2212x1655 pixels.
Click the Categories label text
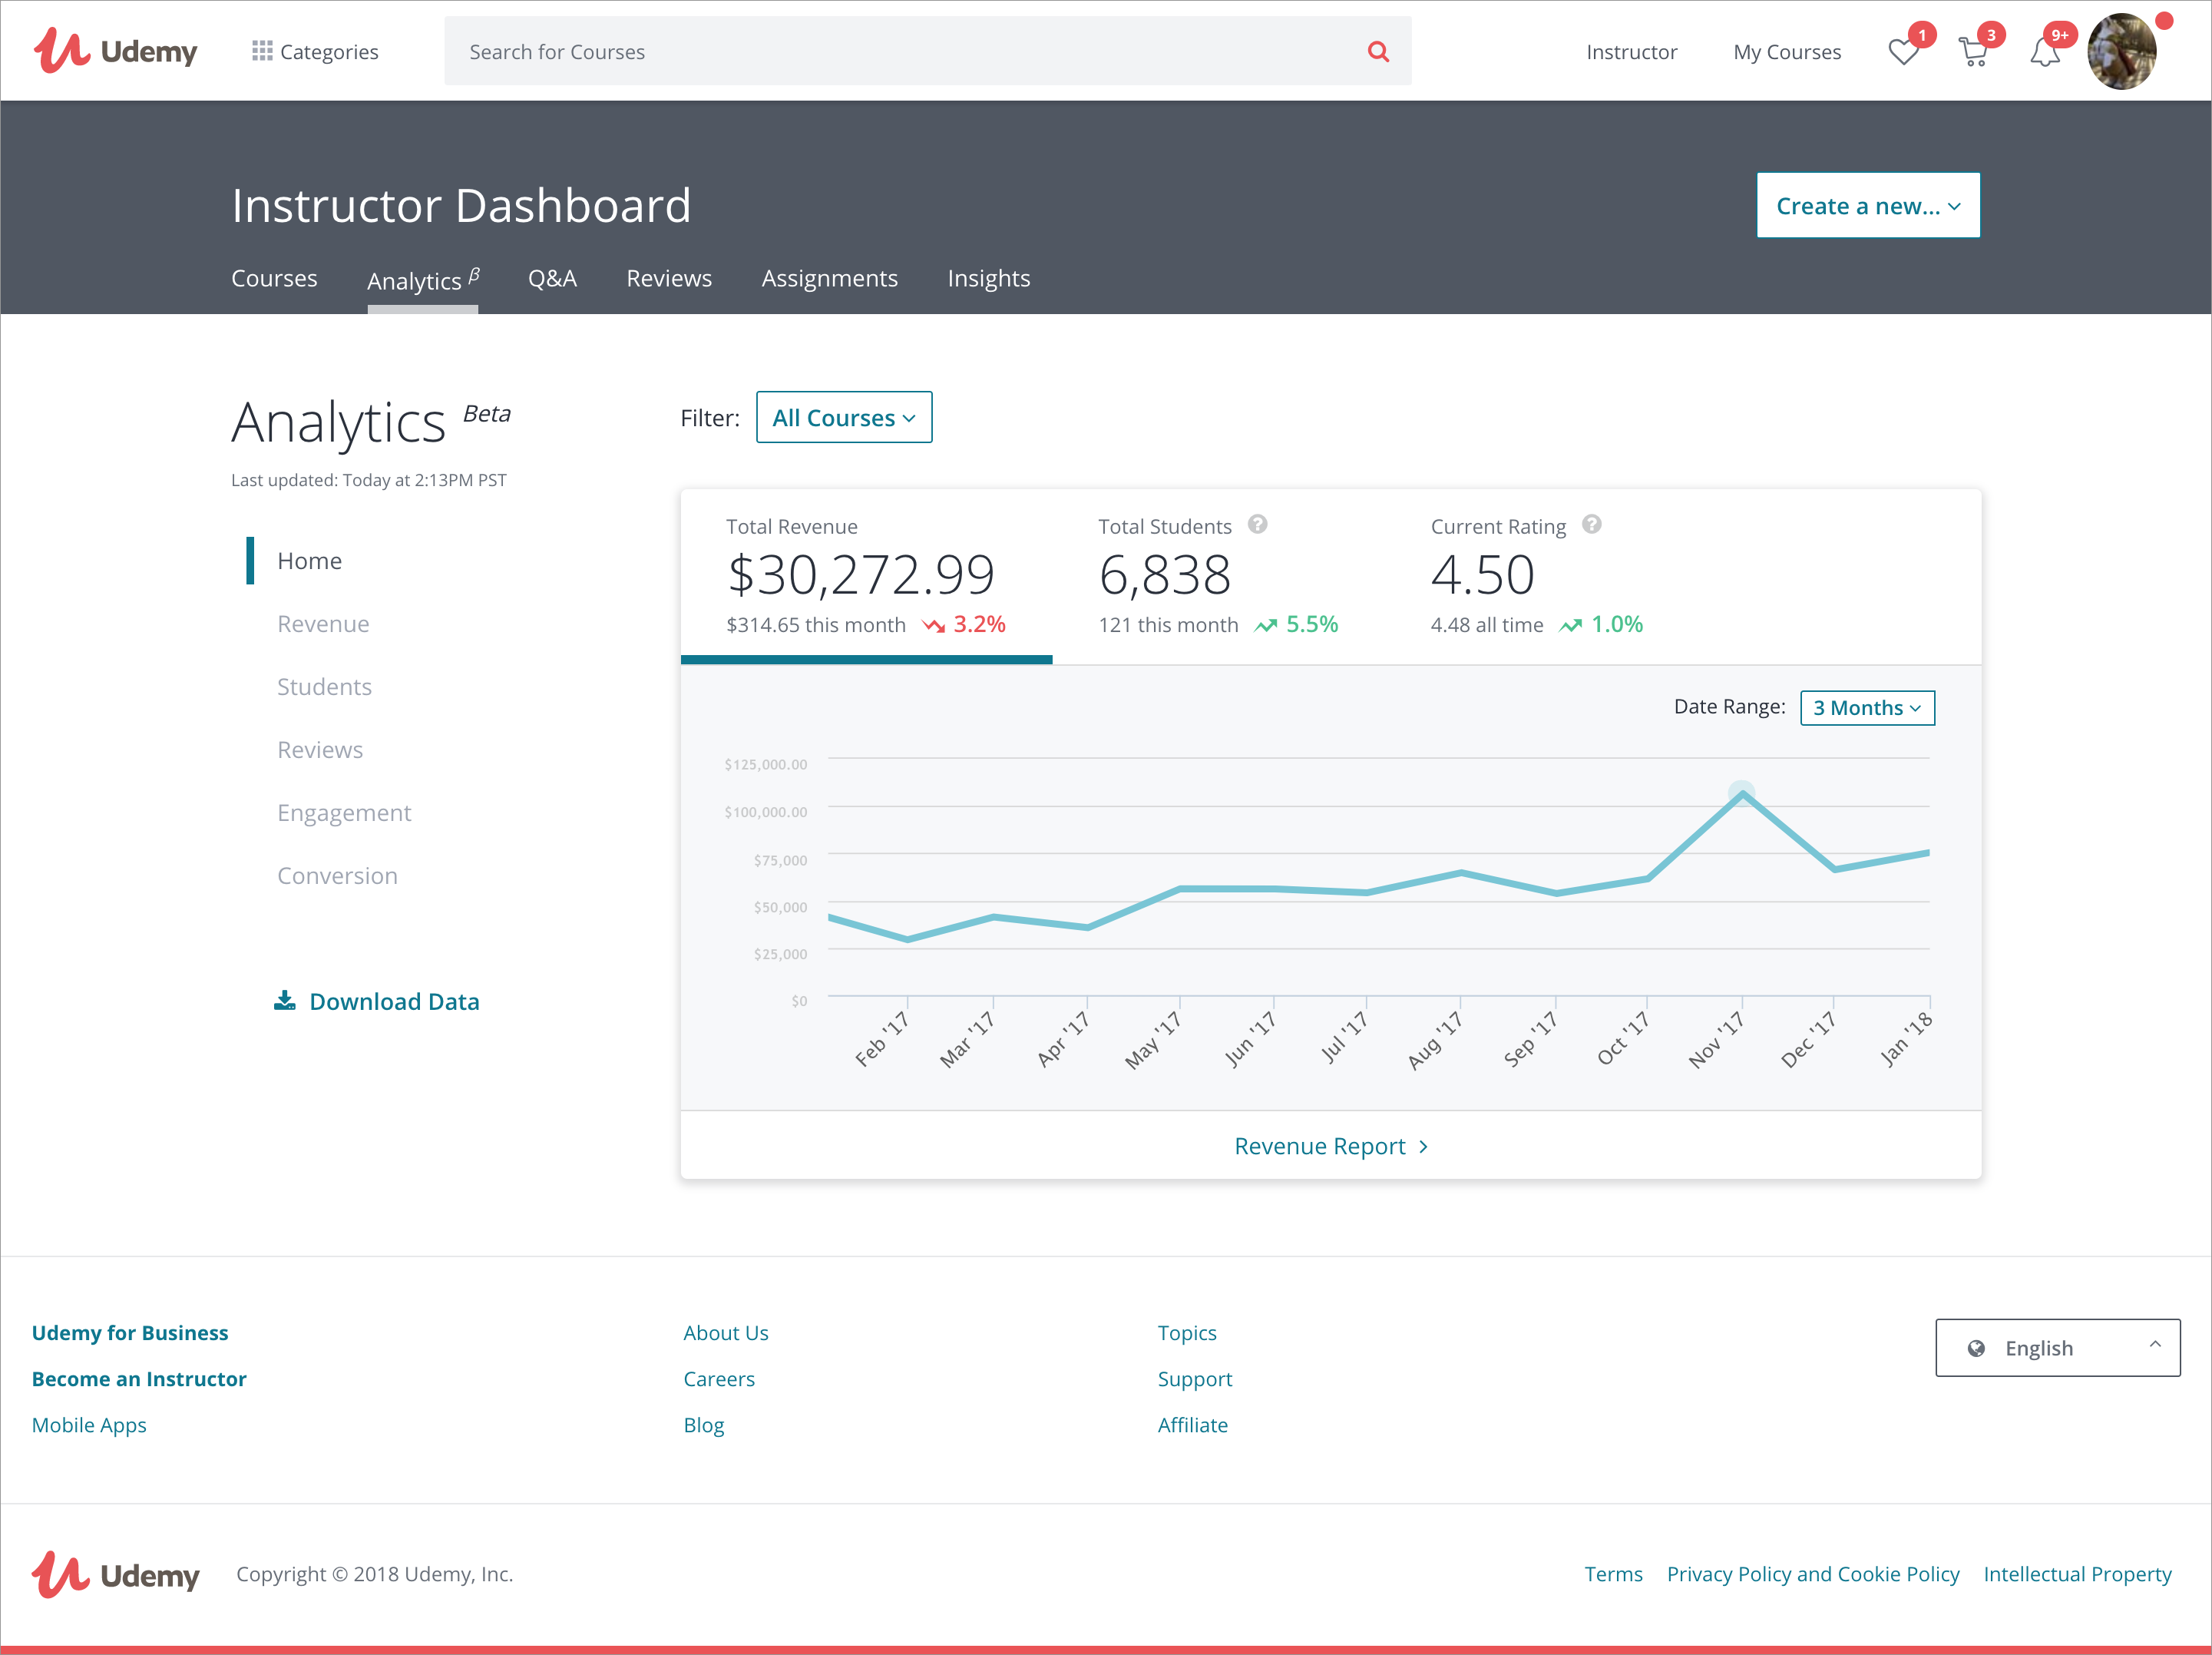[x=329, y=52]
